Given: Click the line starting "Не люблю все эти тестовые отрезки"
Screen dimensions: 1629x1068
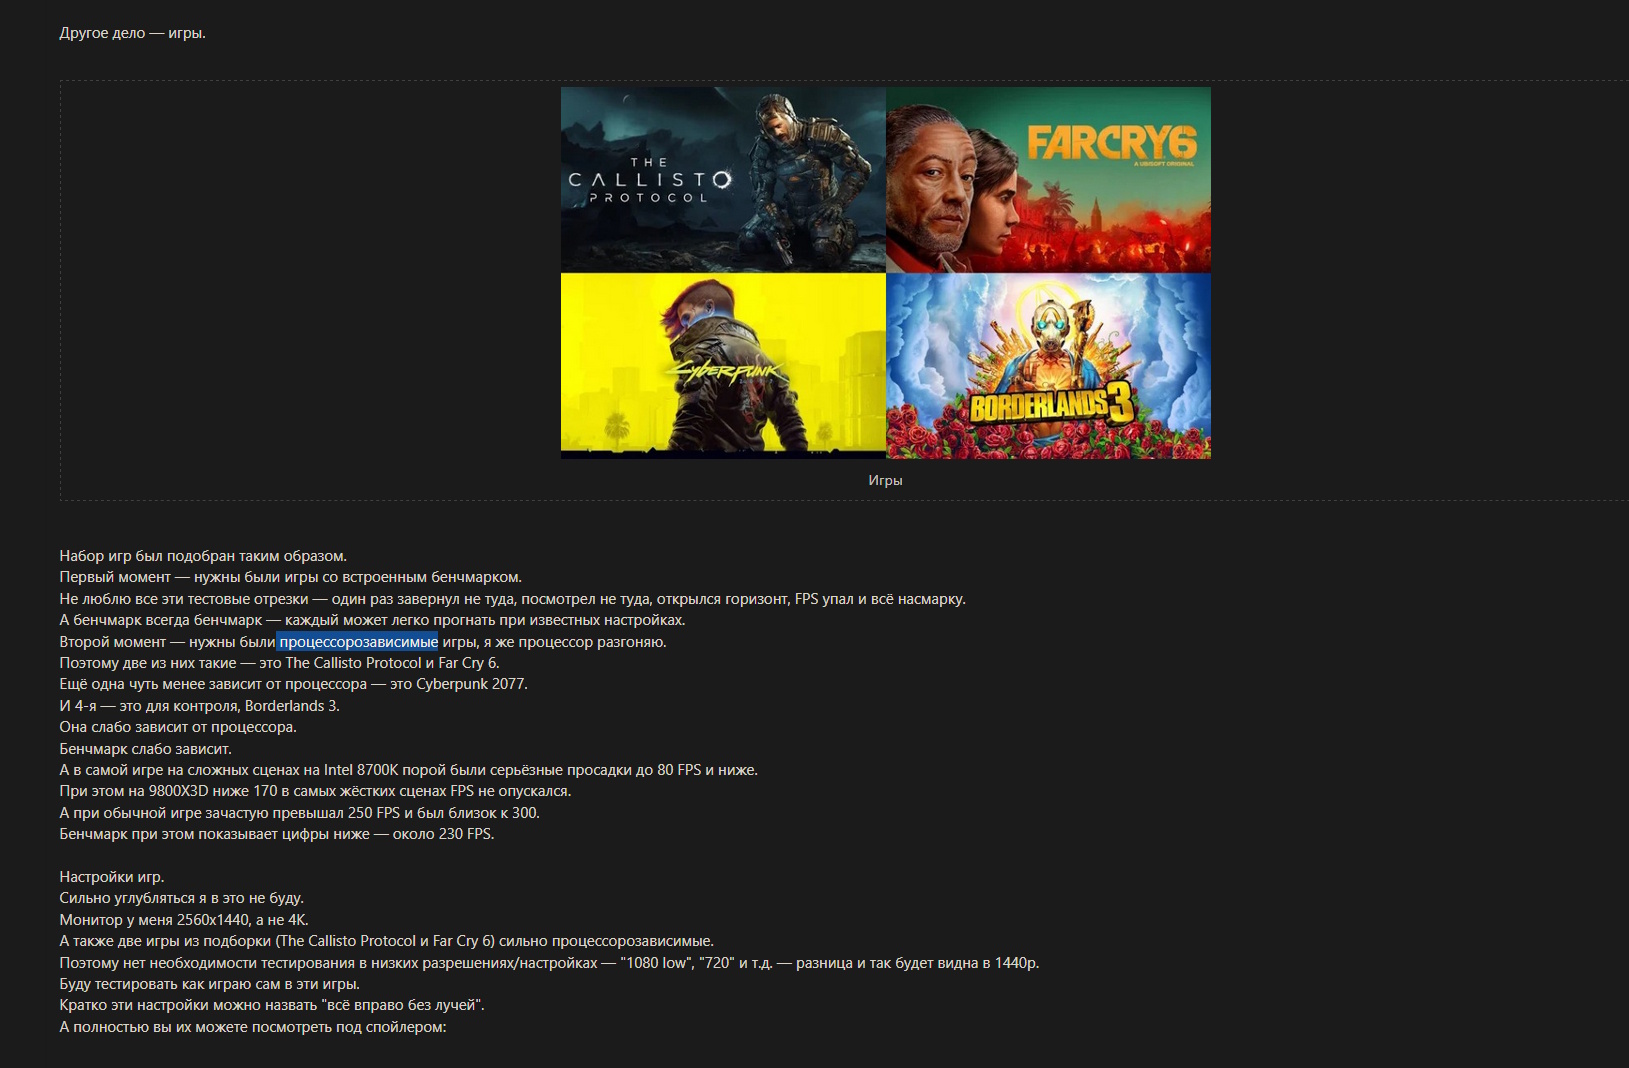Looking at the screenshot, I should pyautogui.click(x=512, y=599).
